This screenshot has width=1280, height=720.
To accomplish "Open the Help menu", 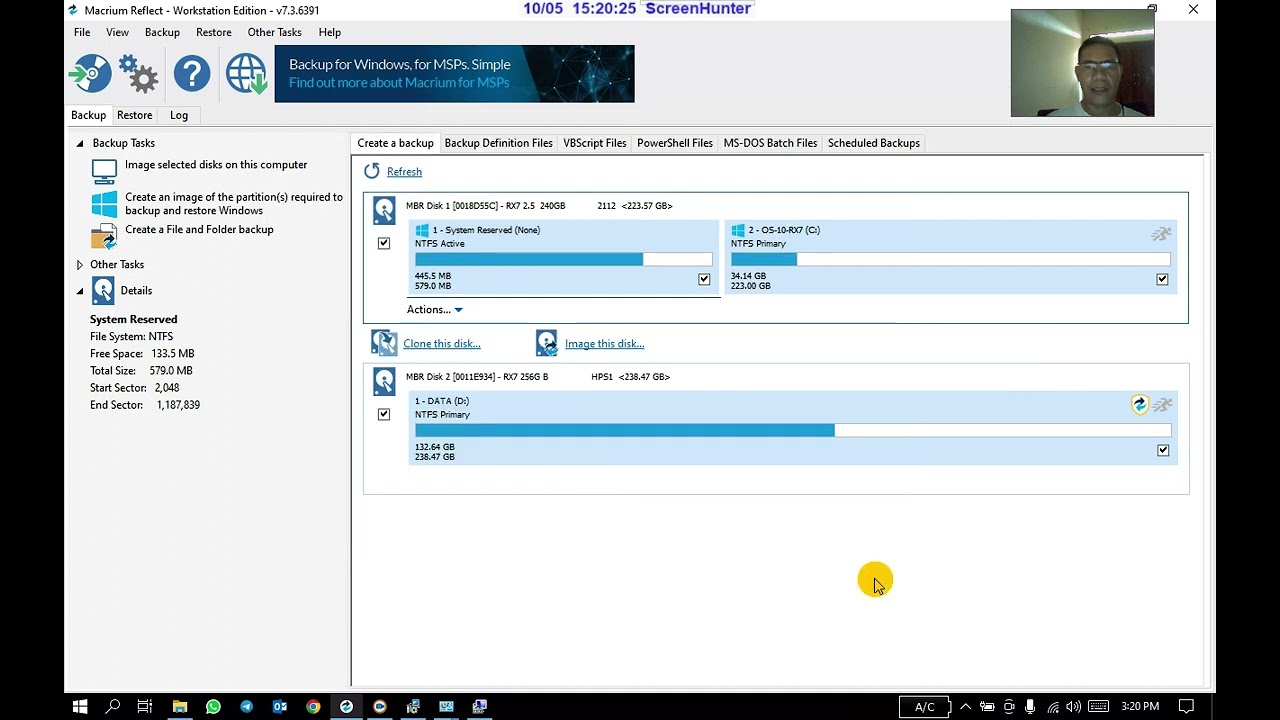I will (330, 32).
